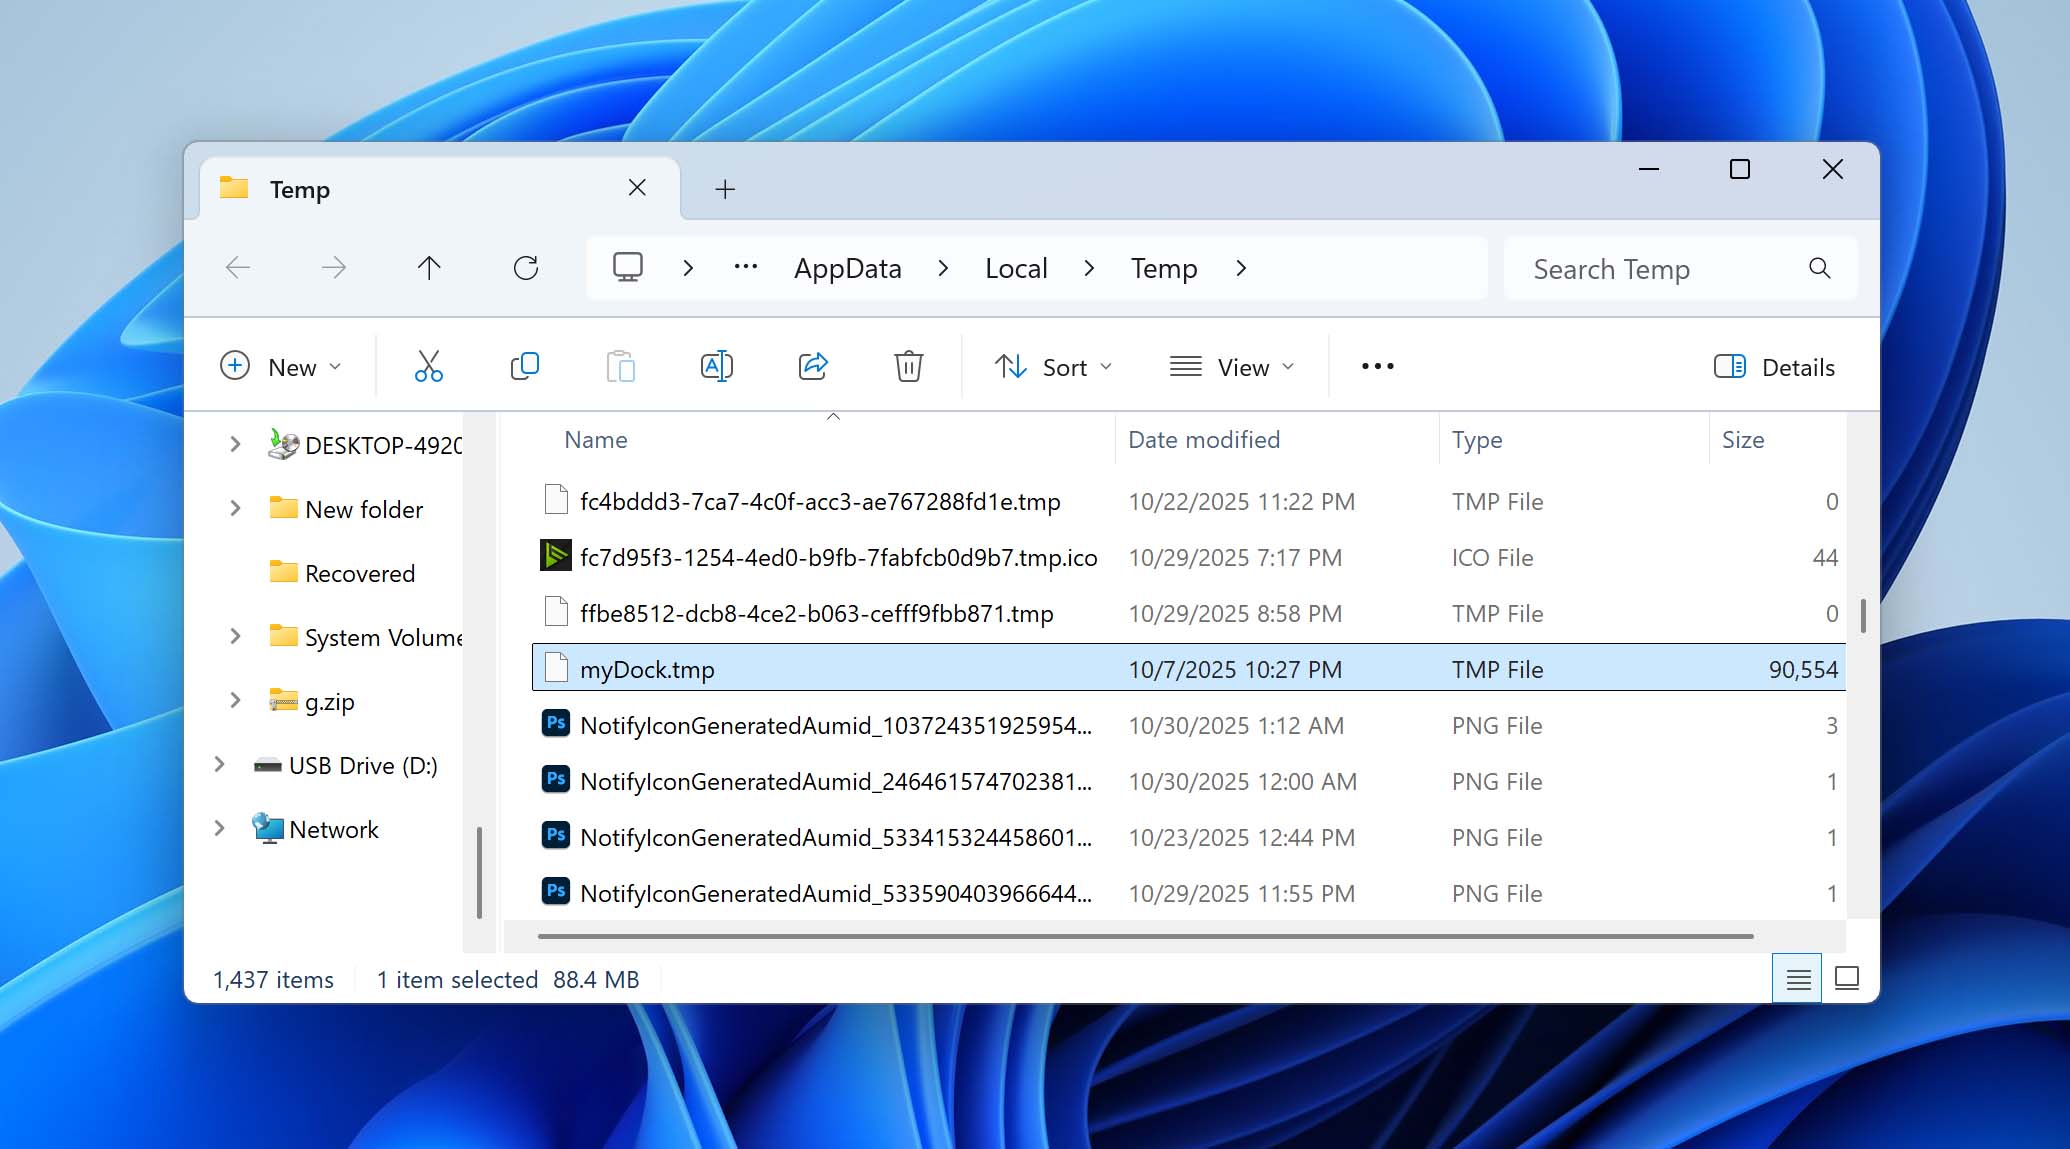
Task: Navigate to Local via the breadcrumb
Action: [1015, 268]
